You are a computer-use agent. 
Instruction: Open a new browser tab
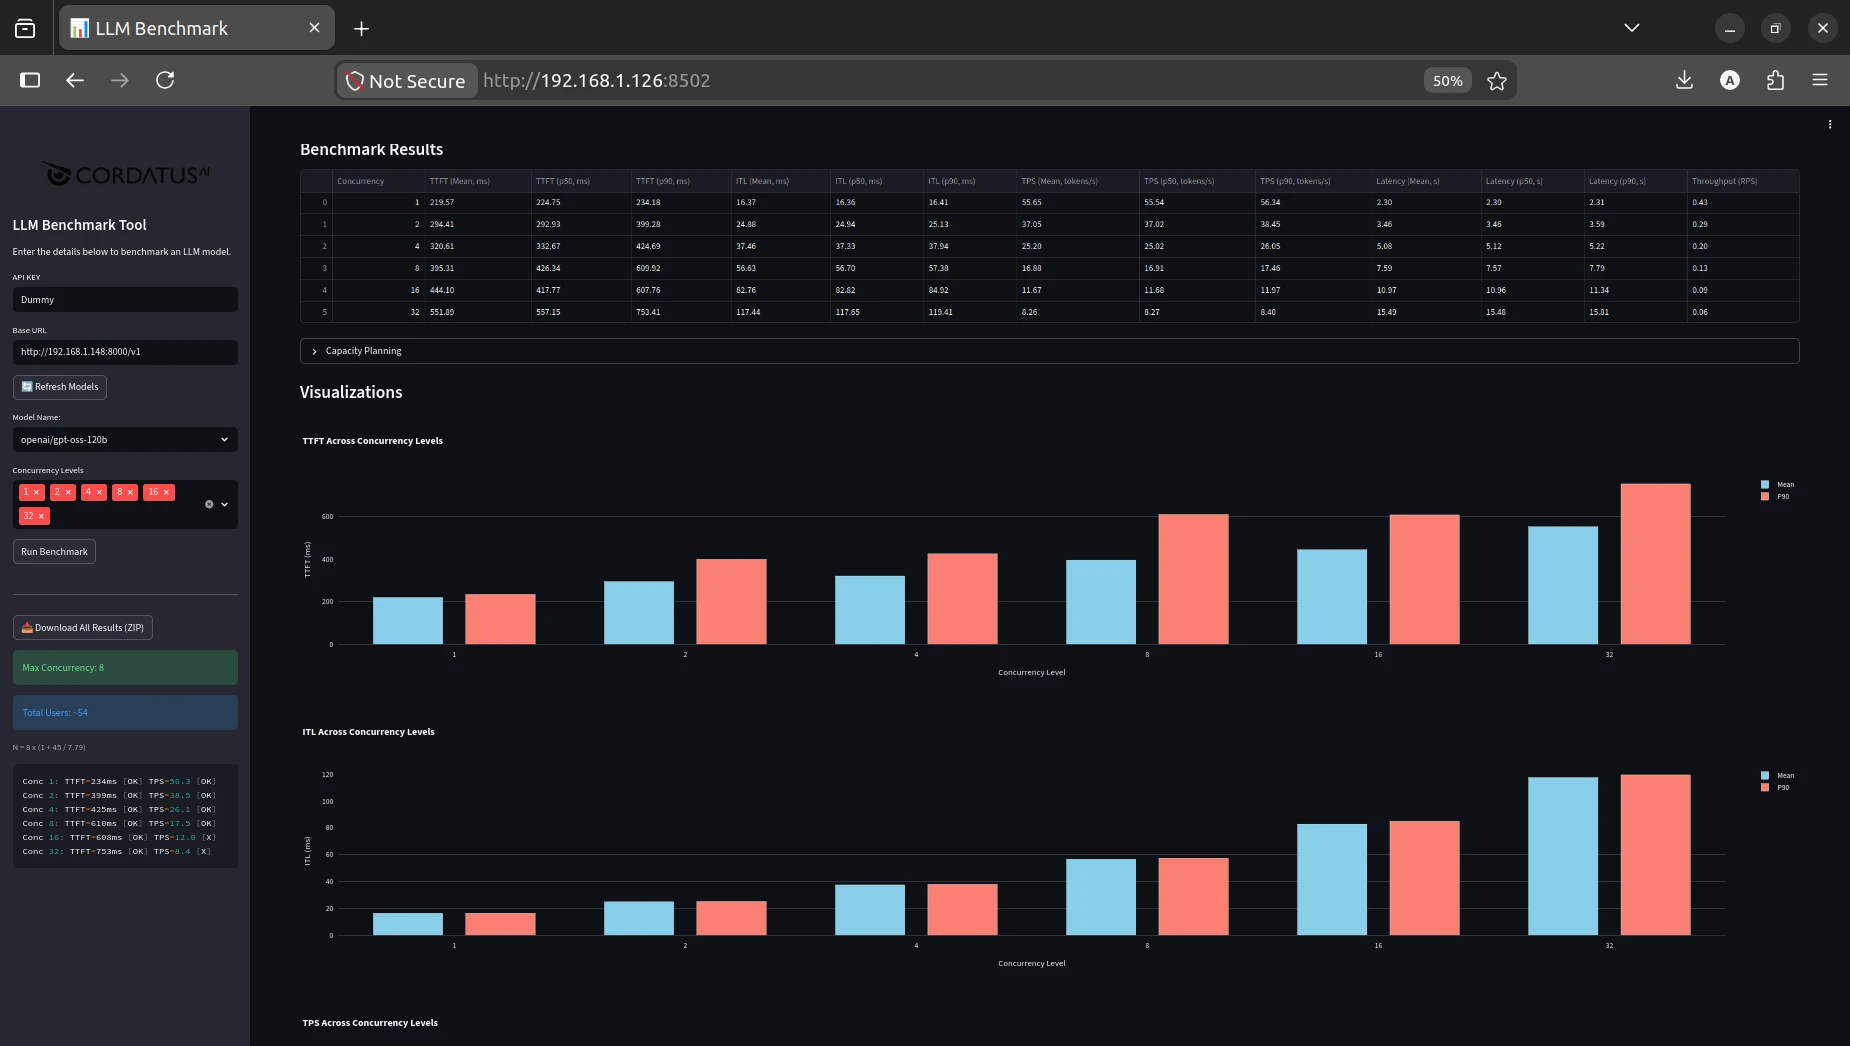(x=361, y=29)
